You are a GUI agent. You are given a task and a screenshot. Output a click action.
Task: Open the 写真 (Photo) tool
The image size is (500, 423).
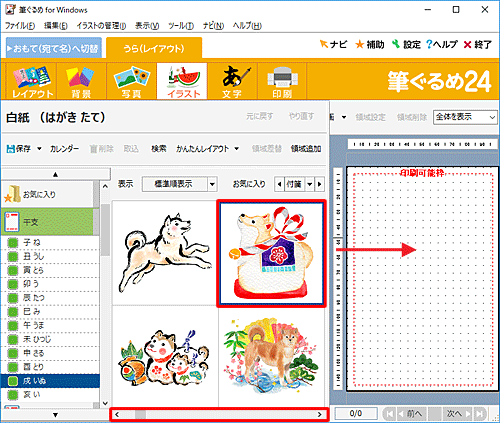tap(131, 82)
